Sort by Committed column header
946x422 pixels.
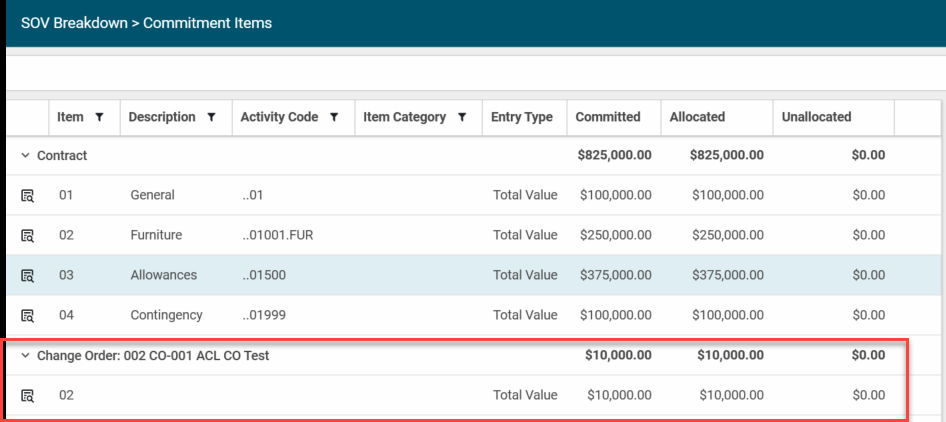click(607, 117)
